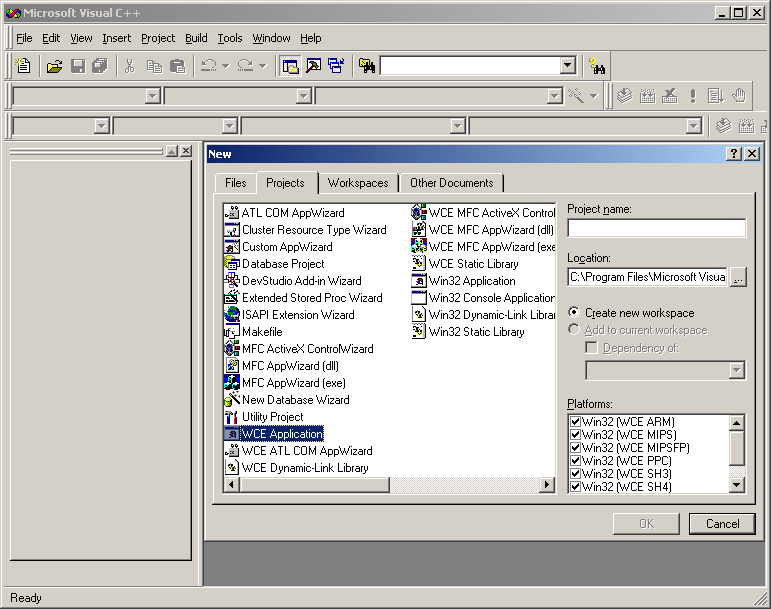Image resolution: width=771 pixels, height=609 pixels.
Task: Switch to the Files tab
Action: click(x=235, y=183)
